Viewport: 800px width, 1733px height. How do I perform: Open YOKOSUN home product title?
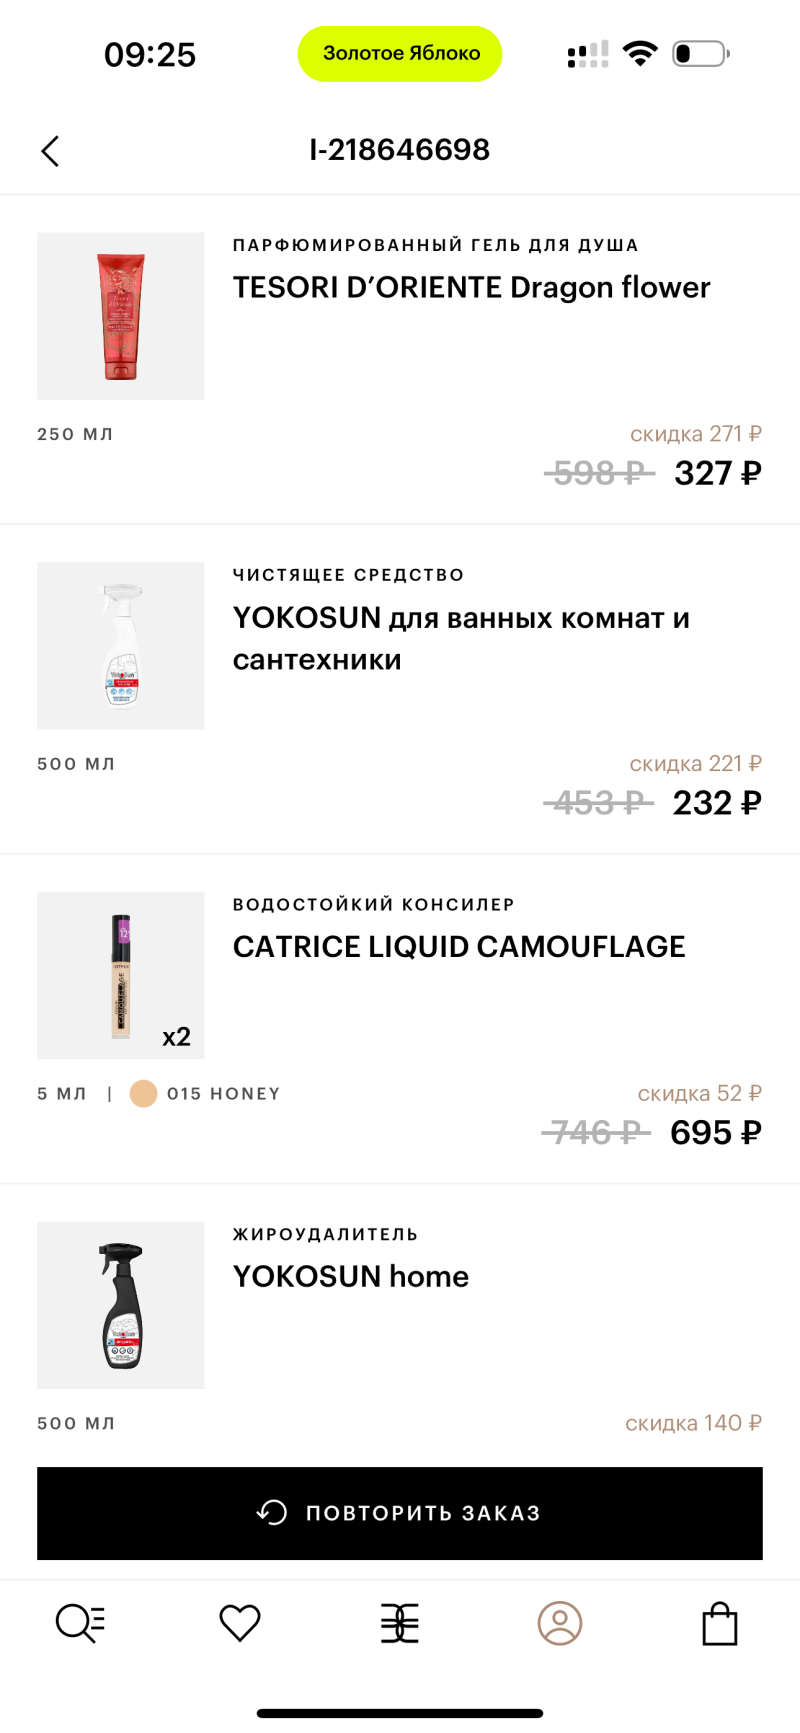(x=351, y=1277)
